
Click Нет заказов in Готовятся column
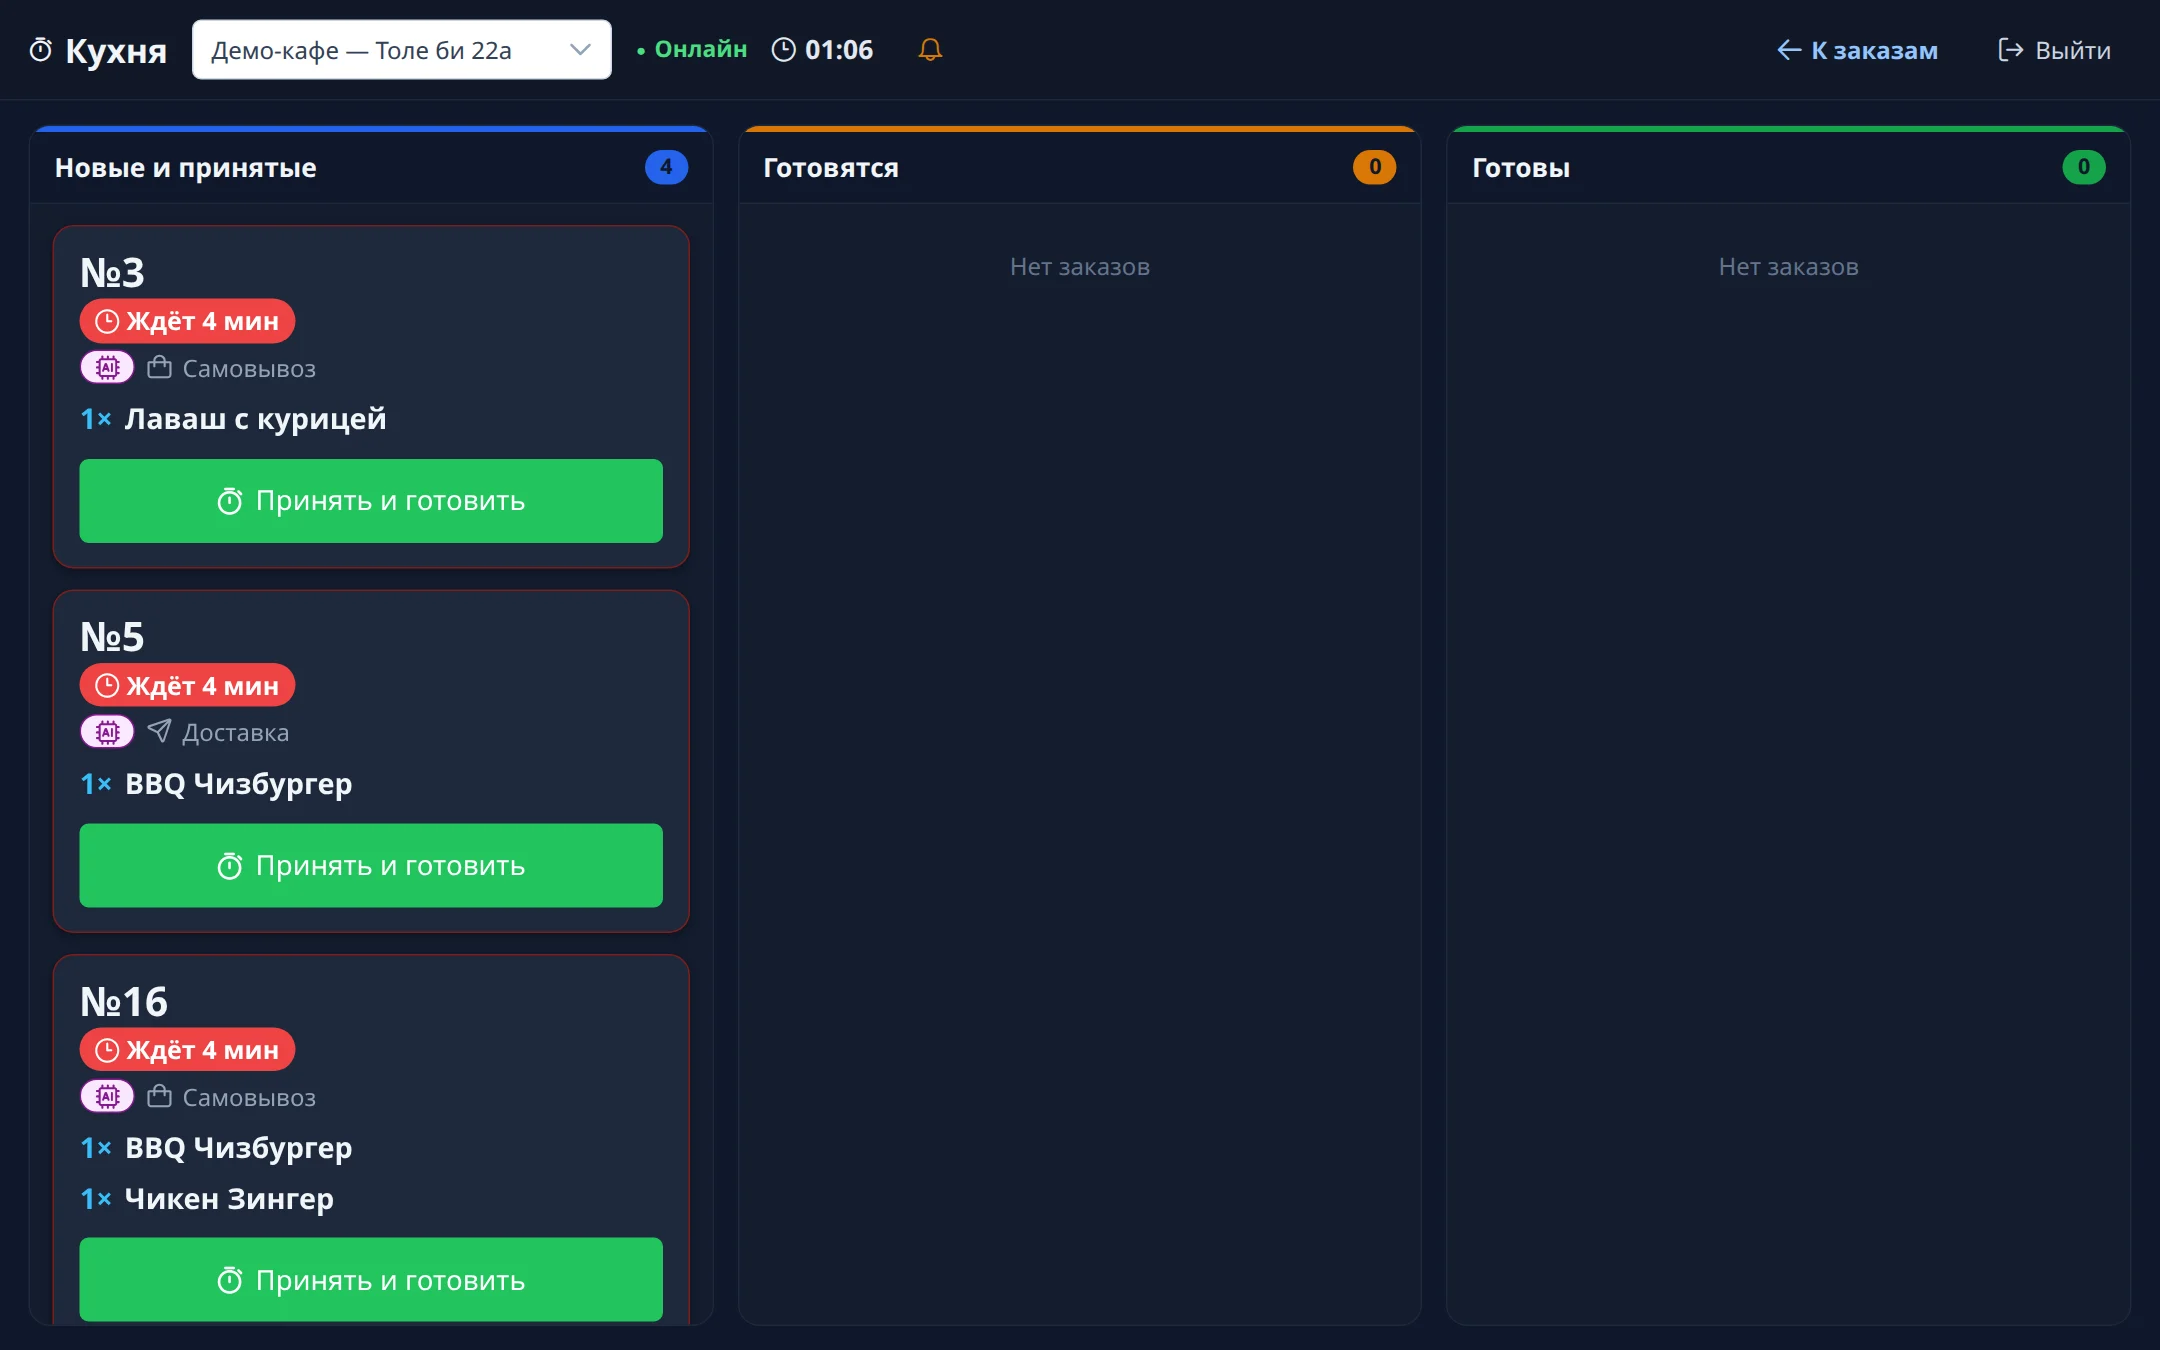tap(1080, 267)
